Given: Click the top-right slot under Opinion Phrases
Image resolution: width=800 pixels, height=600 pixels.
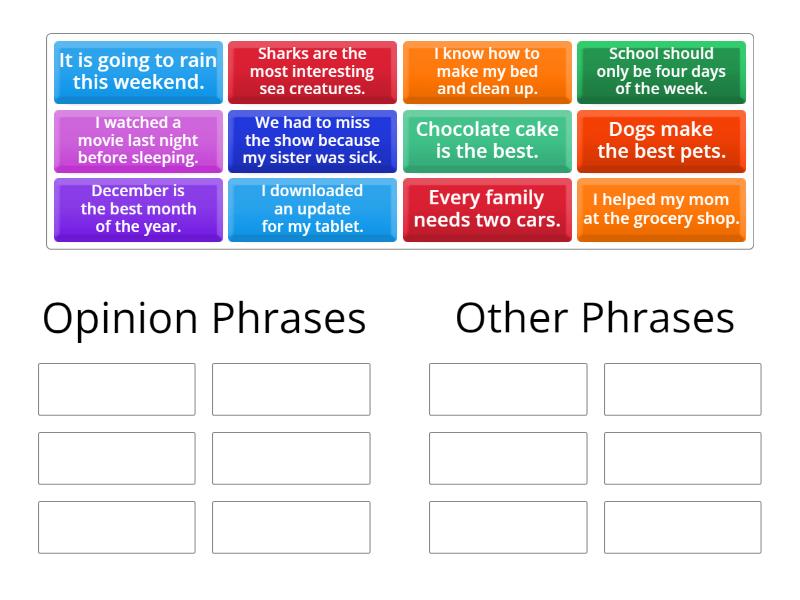Looking at the screenshot, I should [x=290, y=389].
